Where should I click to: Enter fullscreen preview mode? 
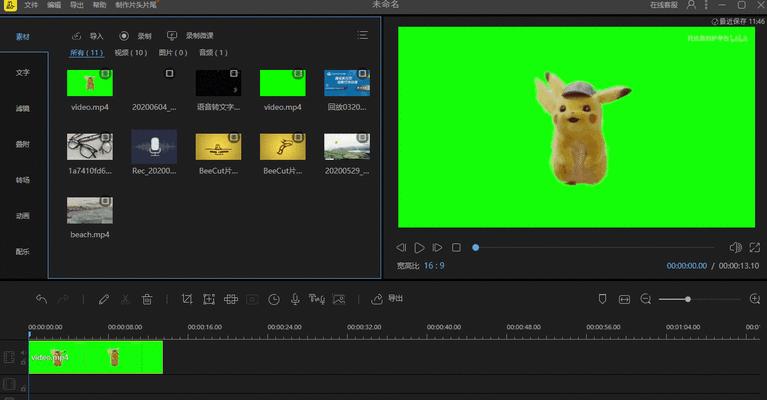pos(754,247)
